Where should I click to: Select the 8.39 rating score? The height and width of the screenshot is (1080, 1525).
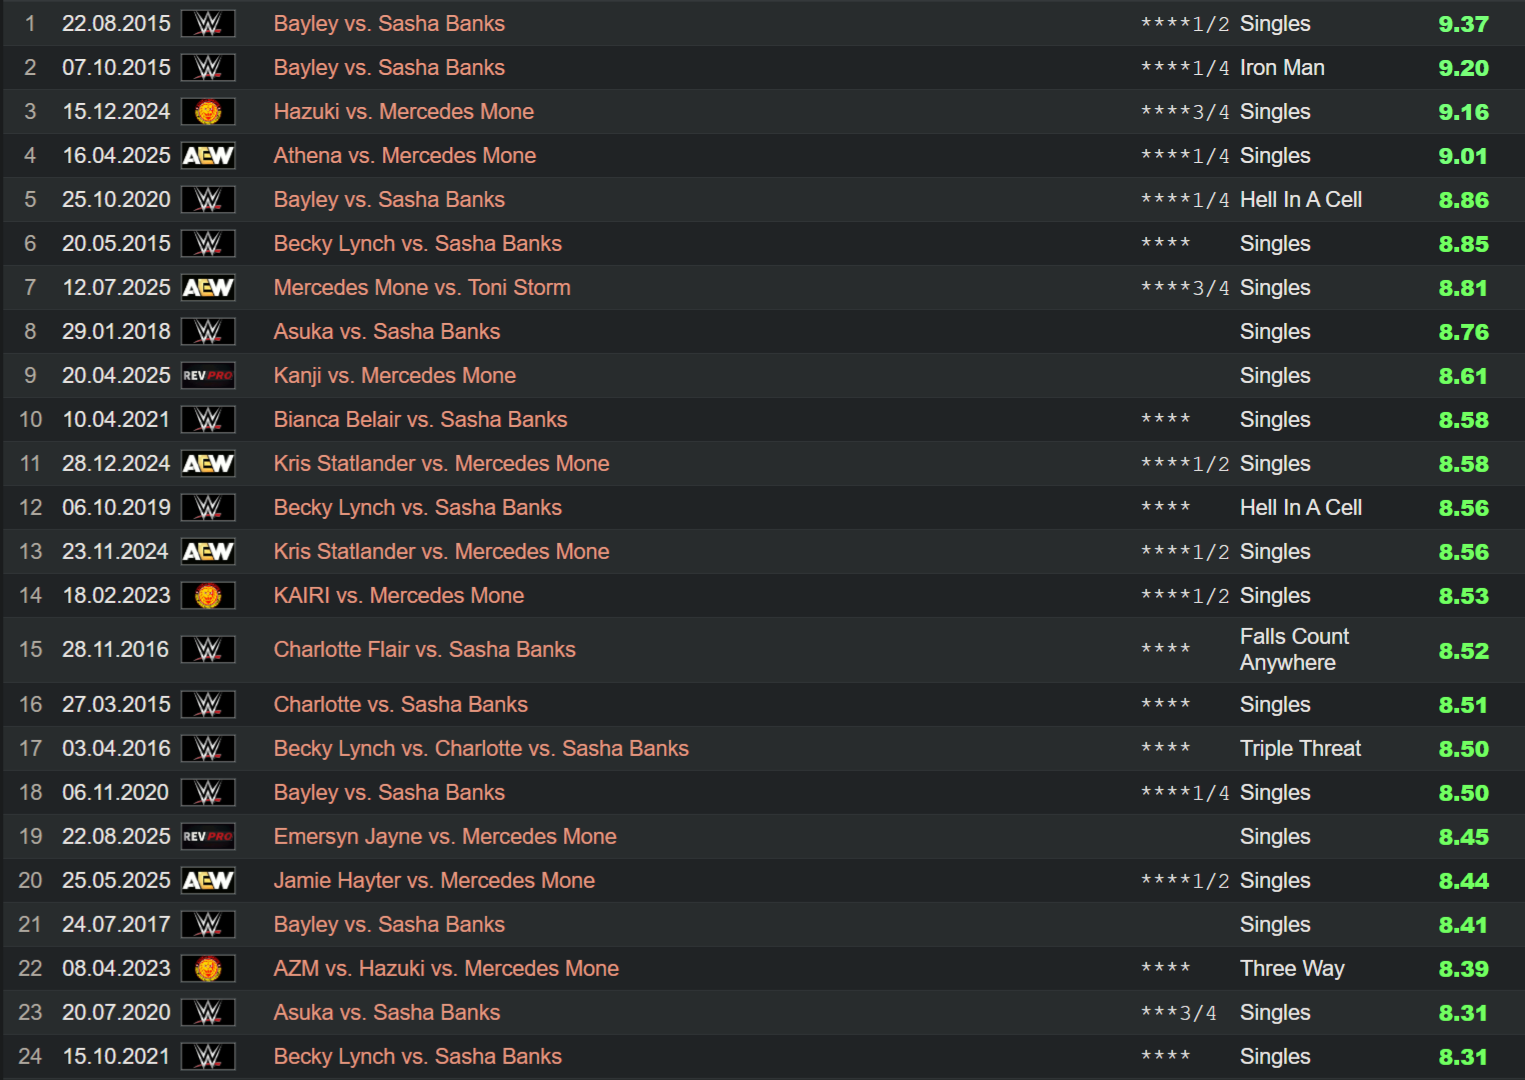pyautogui.click(x=1463, y=969)
